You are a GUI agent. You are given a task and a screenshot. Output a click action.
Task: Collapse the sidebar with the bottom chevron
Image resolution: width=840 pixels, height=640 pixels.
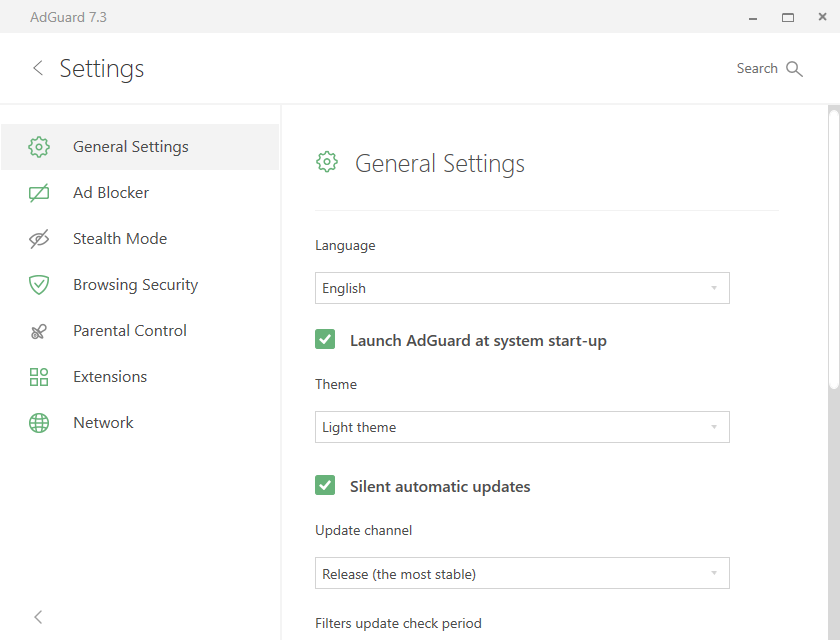pyautogui.click(x=38, y=617)
